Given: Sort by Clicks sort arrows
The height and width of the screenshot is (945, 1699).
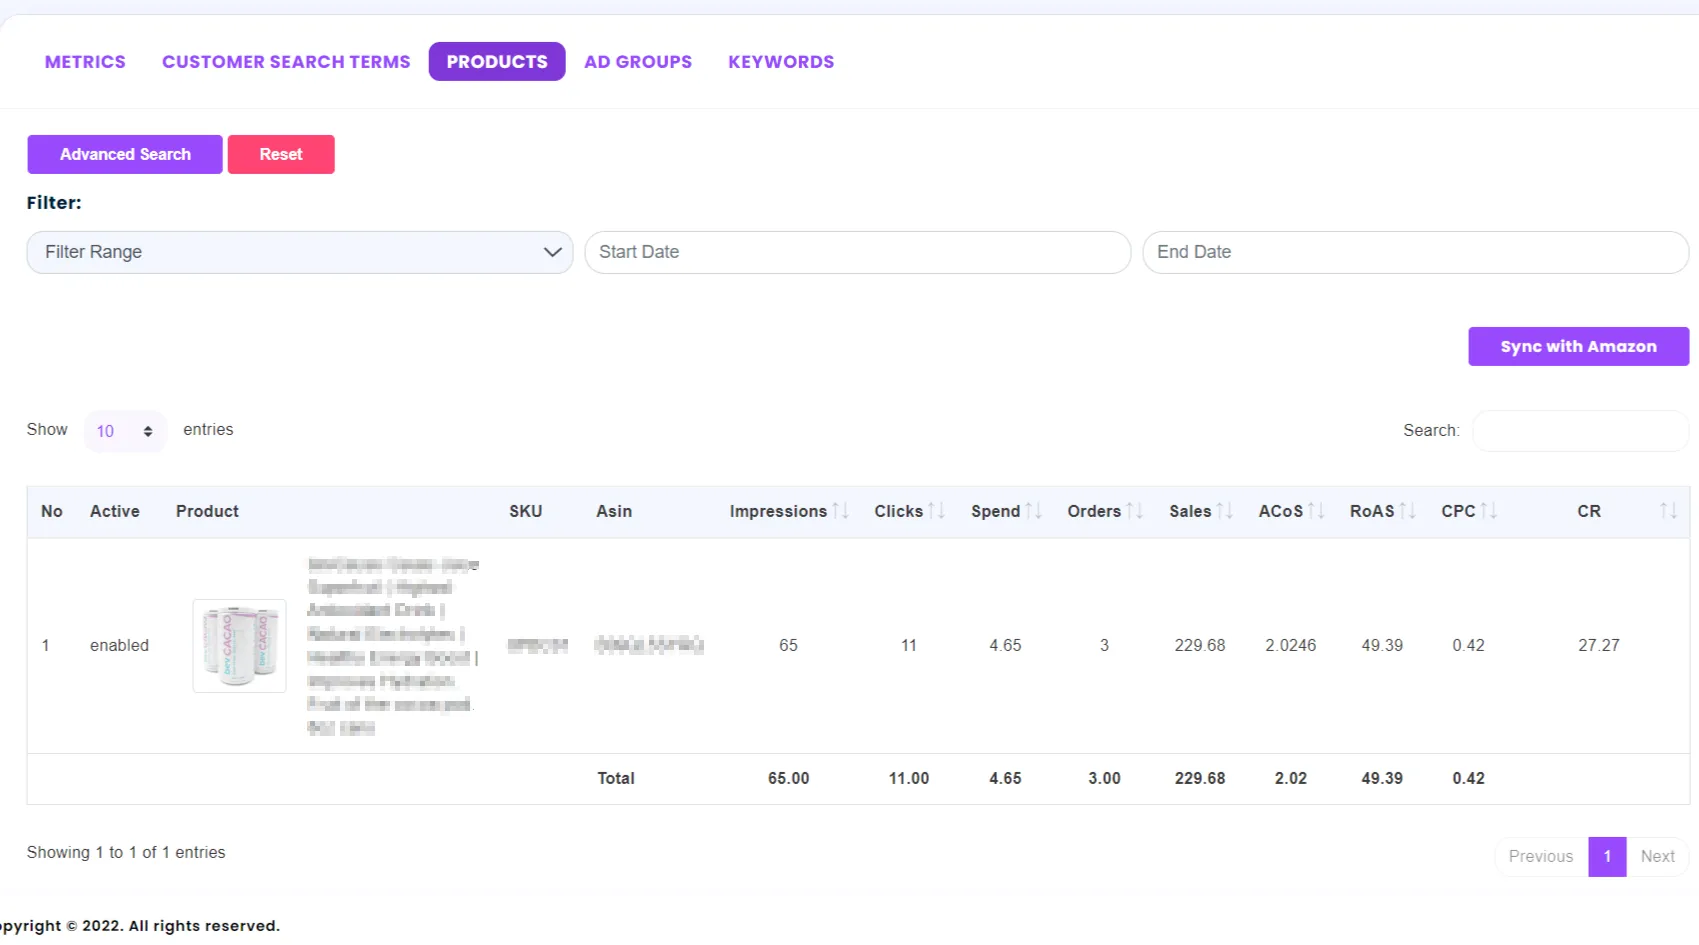Looking at the screenshot, I should [x=936, y=511].
